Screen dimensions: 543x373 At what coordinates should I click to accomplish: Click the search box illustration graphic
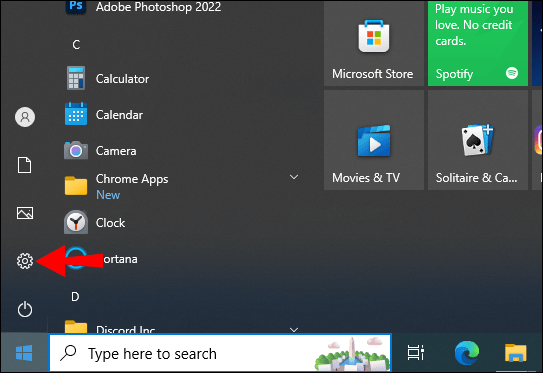352,353
